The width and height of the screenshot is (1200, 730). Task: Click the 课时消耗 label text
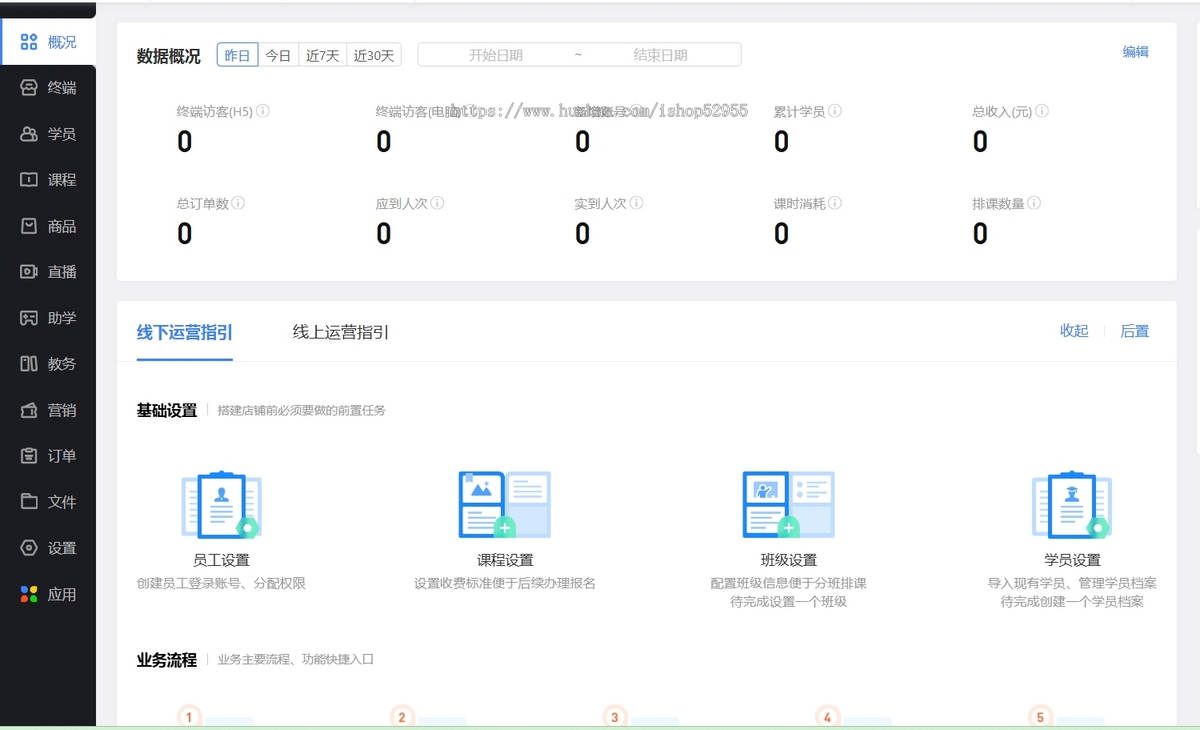[x=800, y=203]
